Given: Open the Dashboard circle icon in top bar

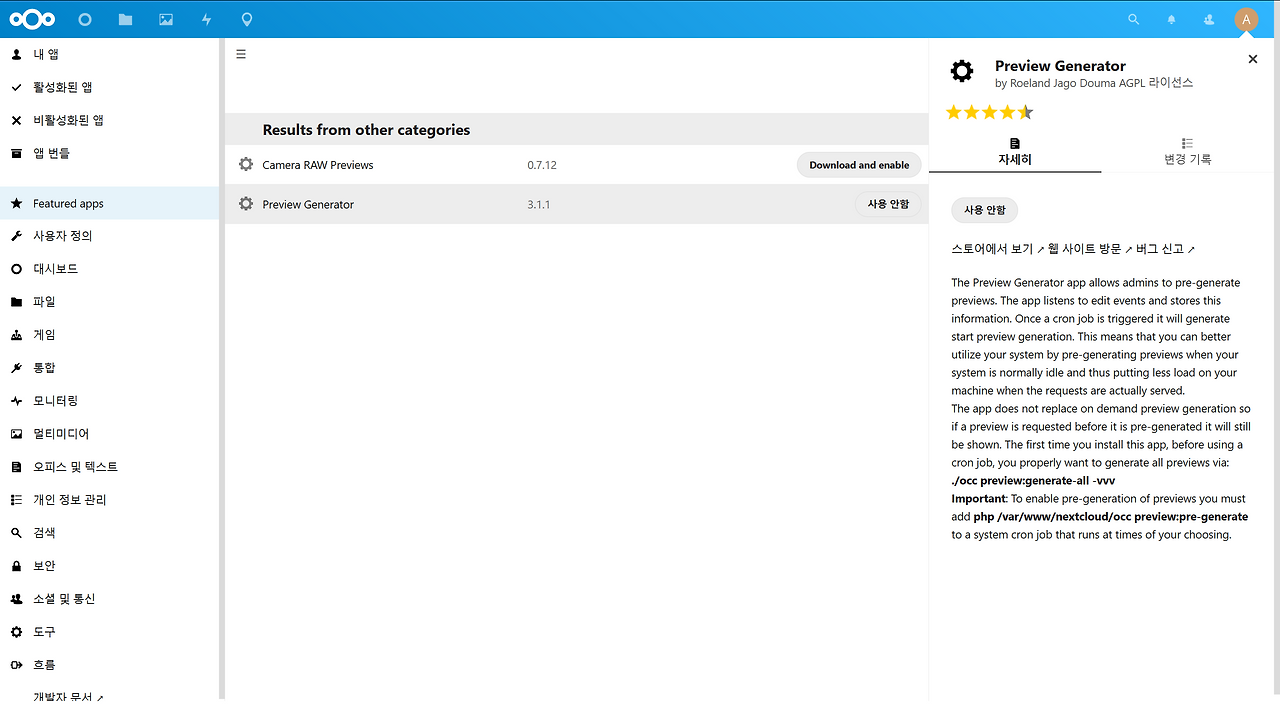Looking at the screenshot, I should coord(85,19).
